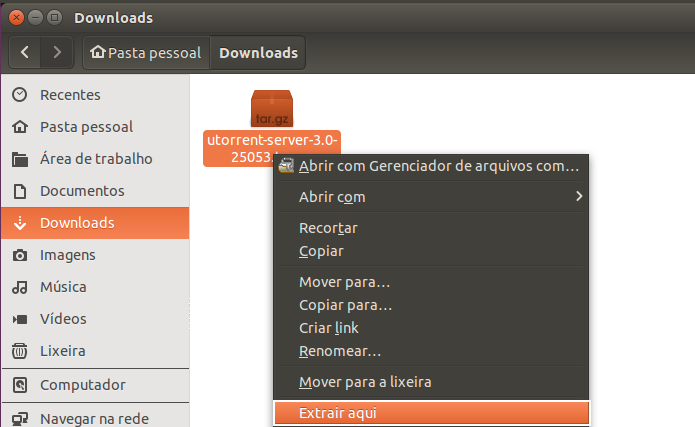Click the forward navigation arrow
Image resolution: width=695 pixels, height=427 pixels.
click(57, 52)
